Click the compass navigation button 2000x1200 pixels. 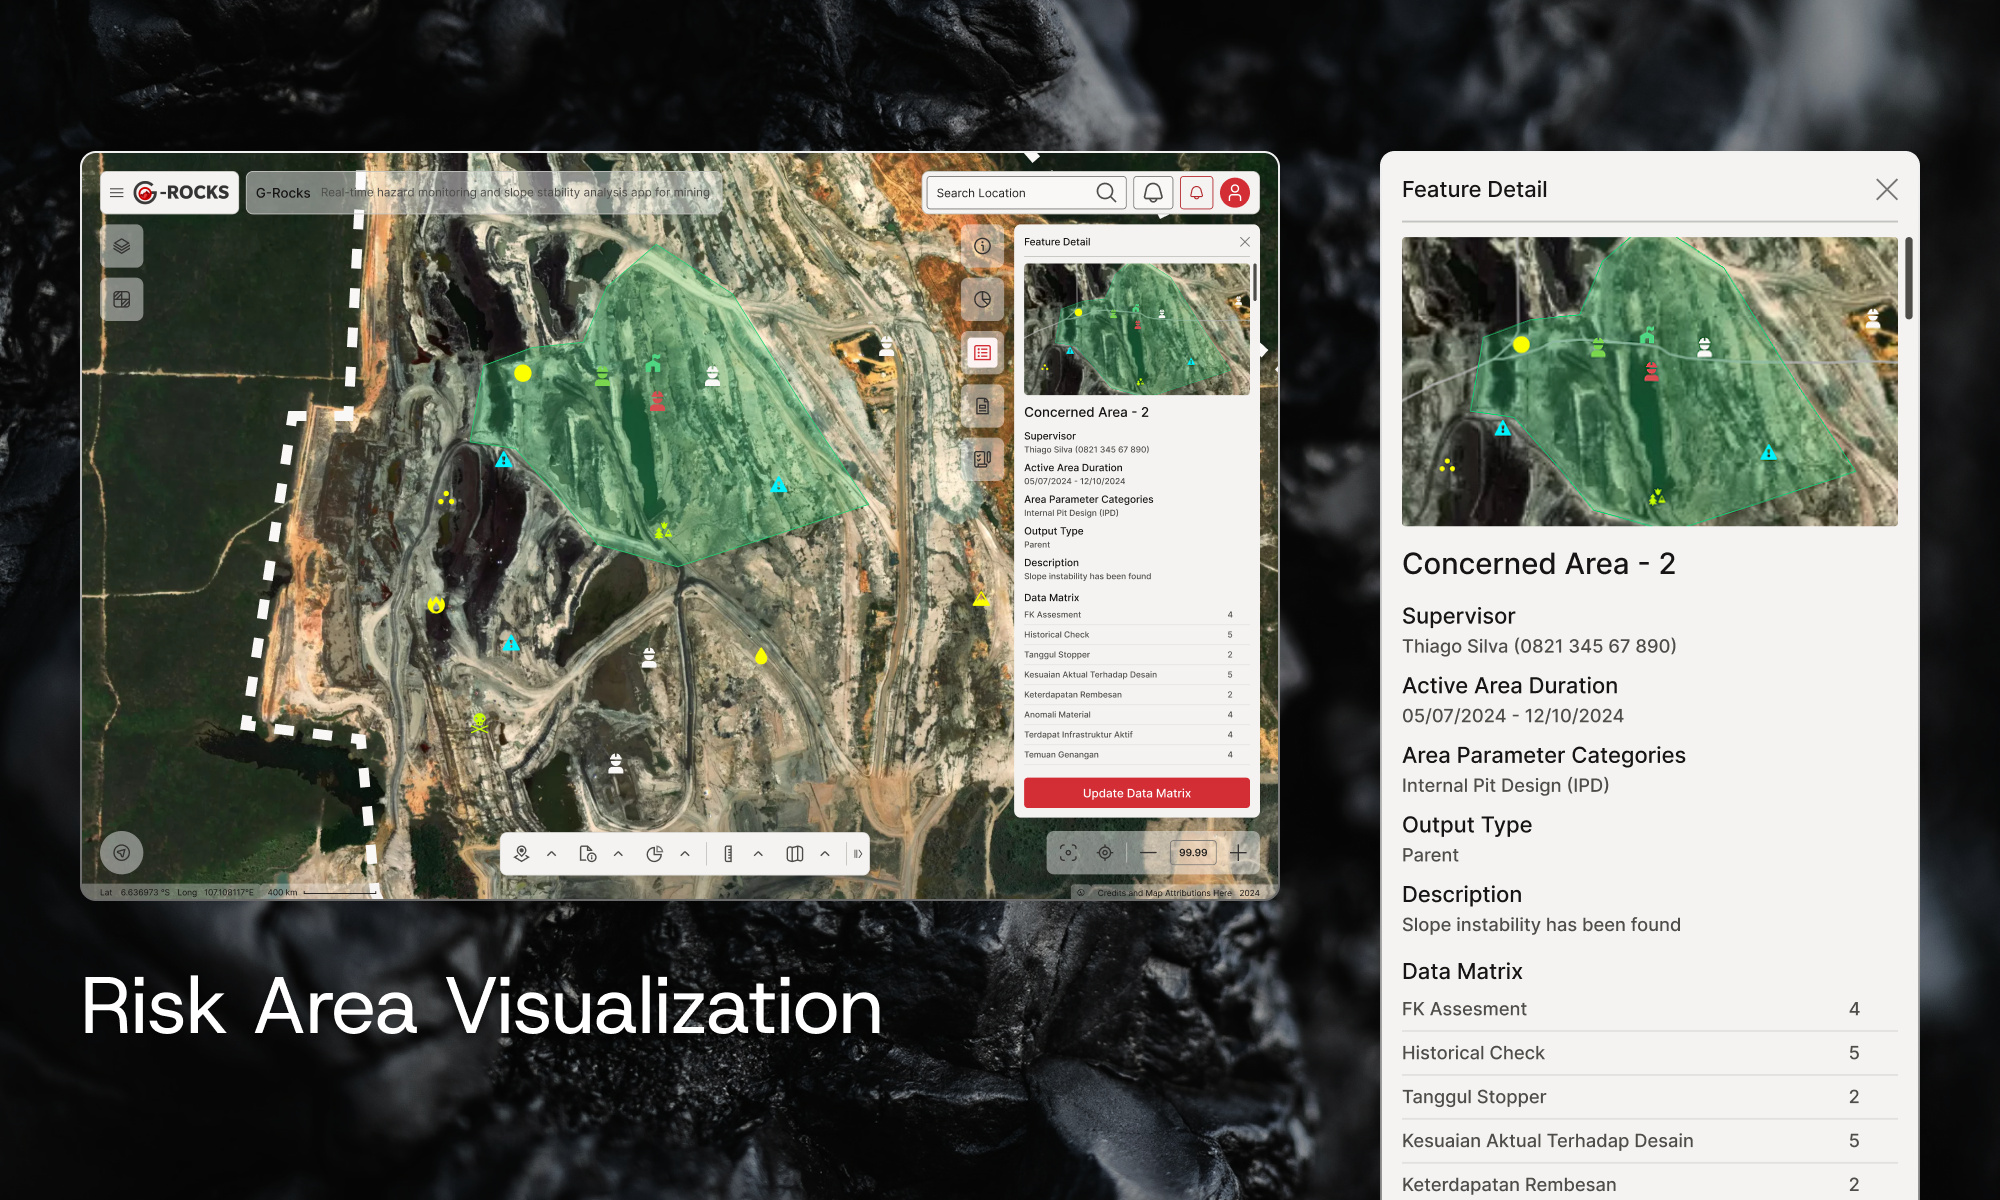point(122,853)
